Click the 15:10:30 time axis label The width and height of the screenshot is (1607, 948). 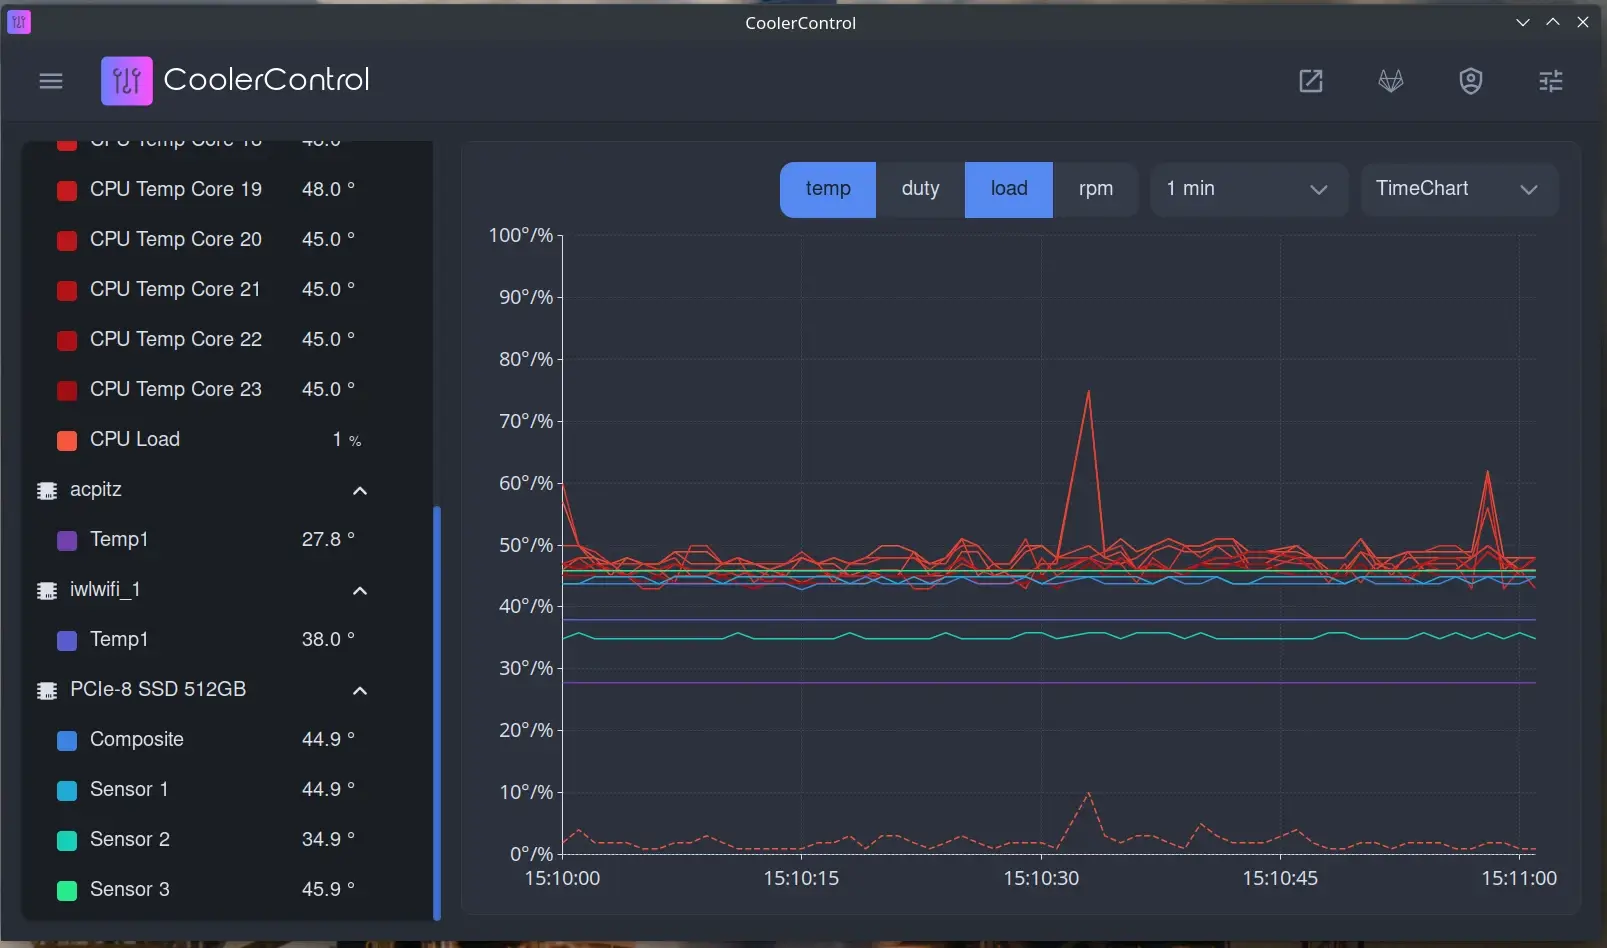(x=1041, y=878)
